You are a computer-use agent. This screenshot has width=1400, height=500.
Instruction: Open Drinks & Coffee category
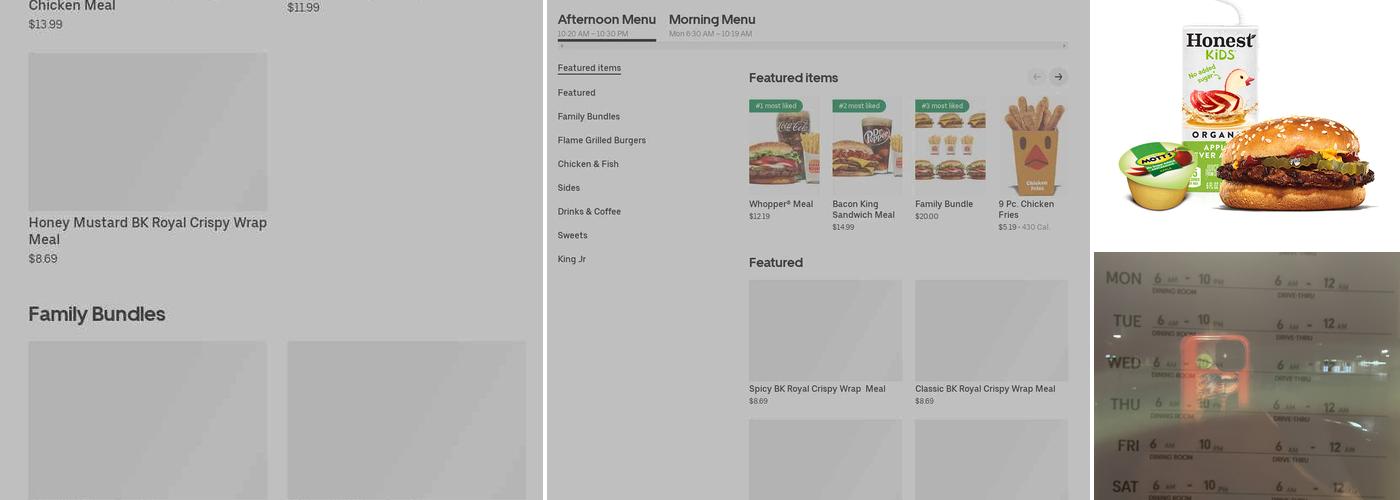pos(589,212)
